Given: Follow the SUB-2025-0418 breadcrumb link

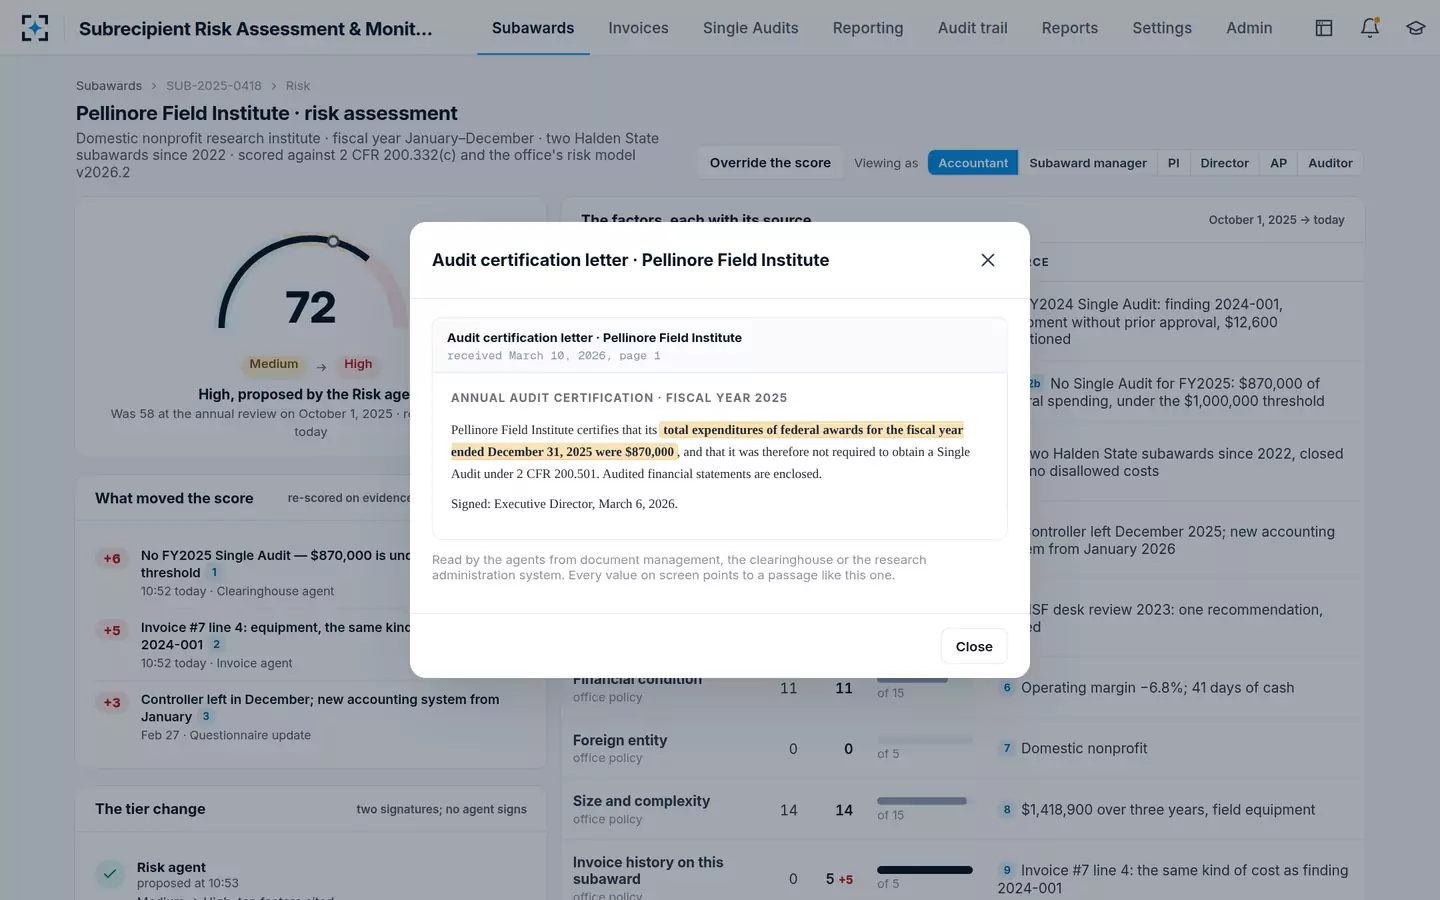Looking at the screenshot, I should 214,86.
